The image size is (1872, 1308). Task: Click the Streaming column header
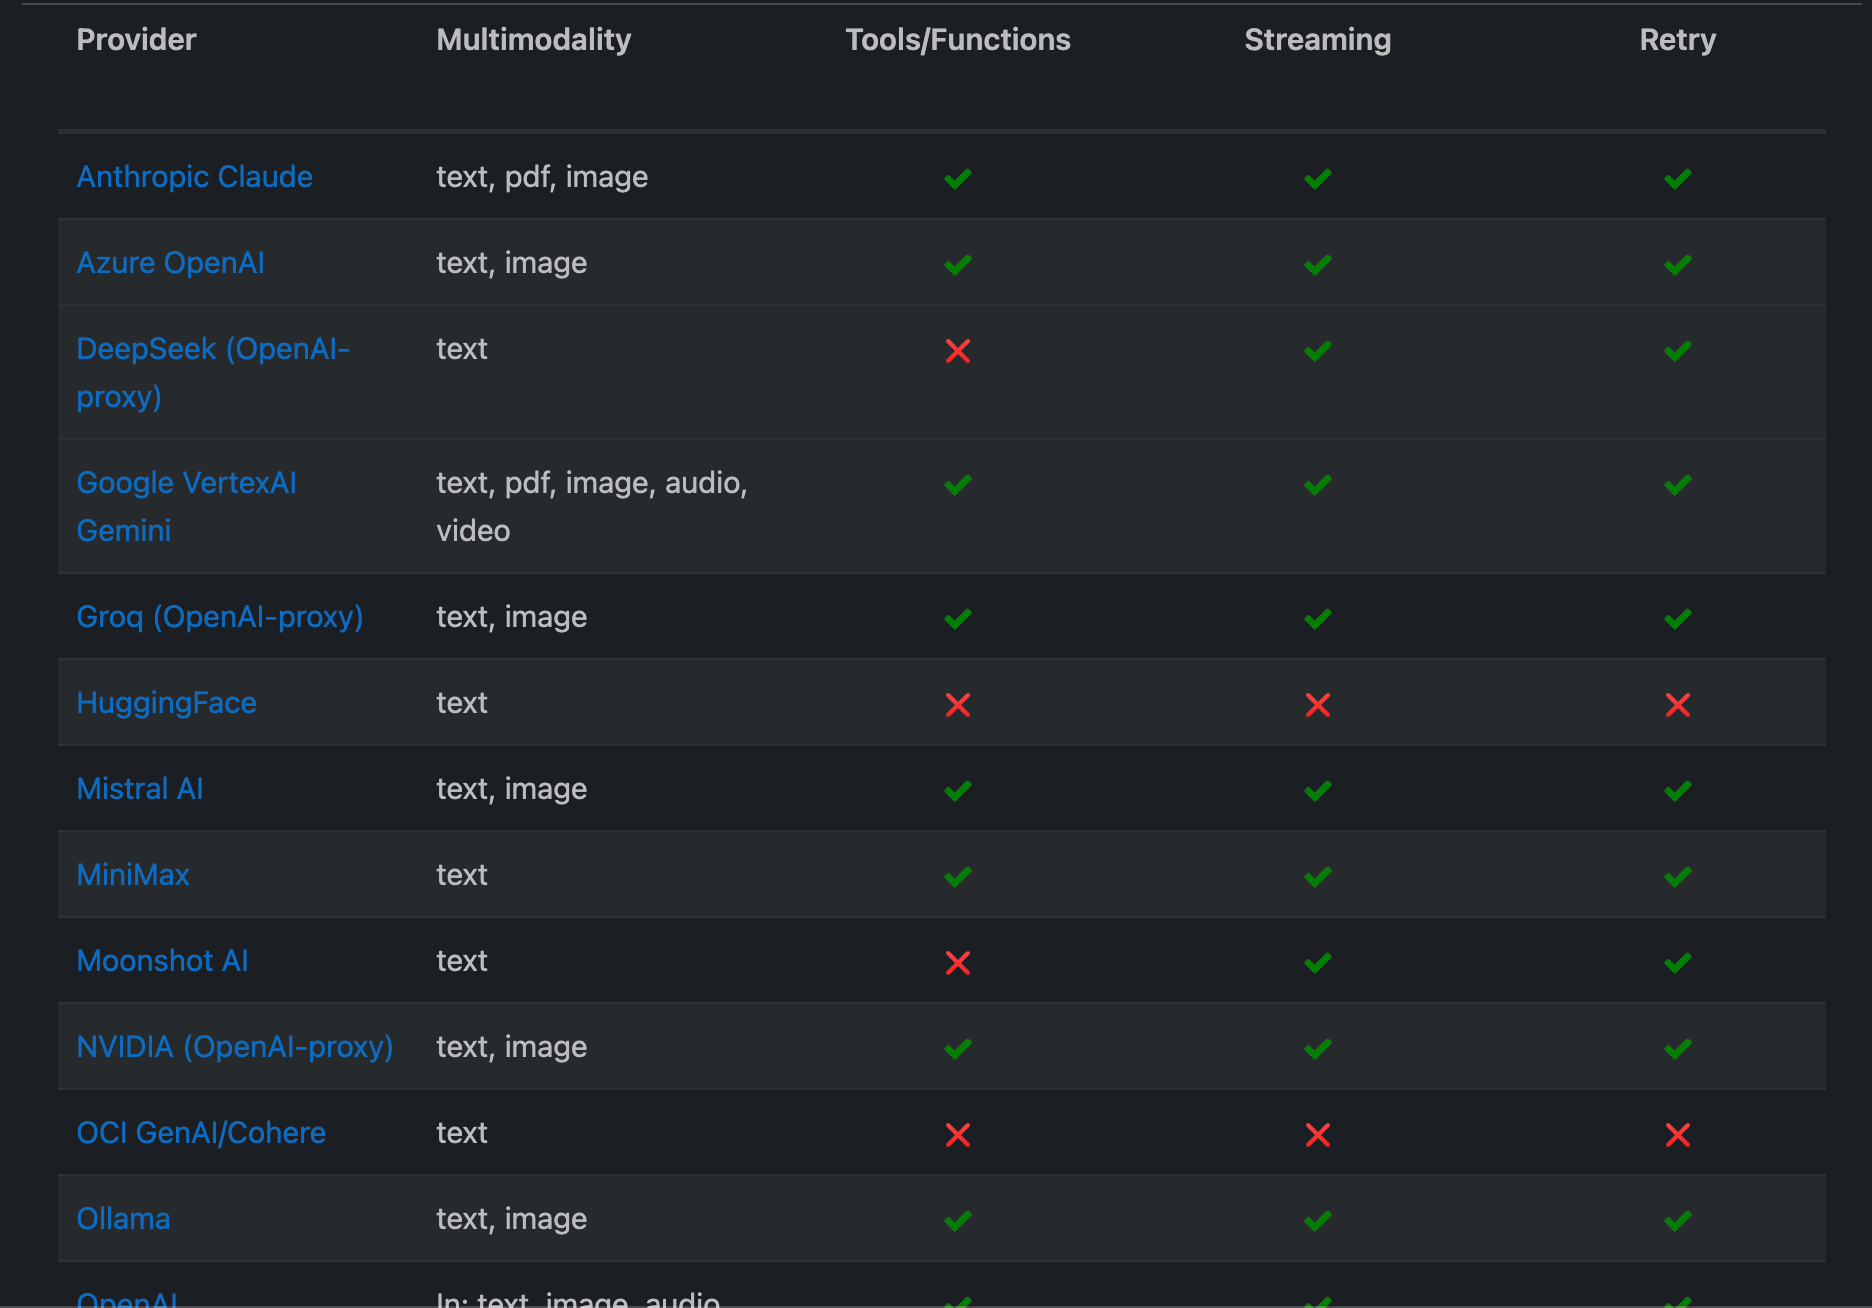1318,40
